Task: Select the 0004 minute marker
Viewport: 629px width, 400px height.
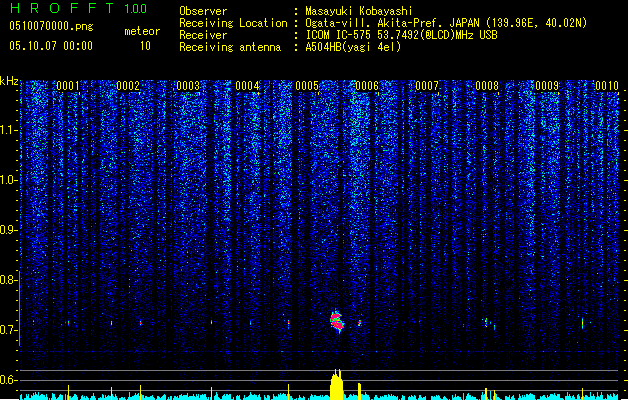Action: point(248,86)
